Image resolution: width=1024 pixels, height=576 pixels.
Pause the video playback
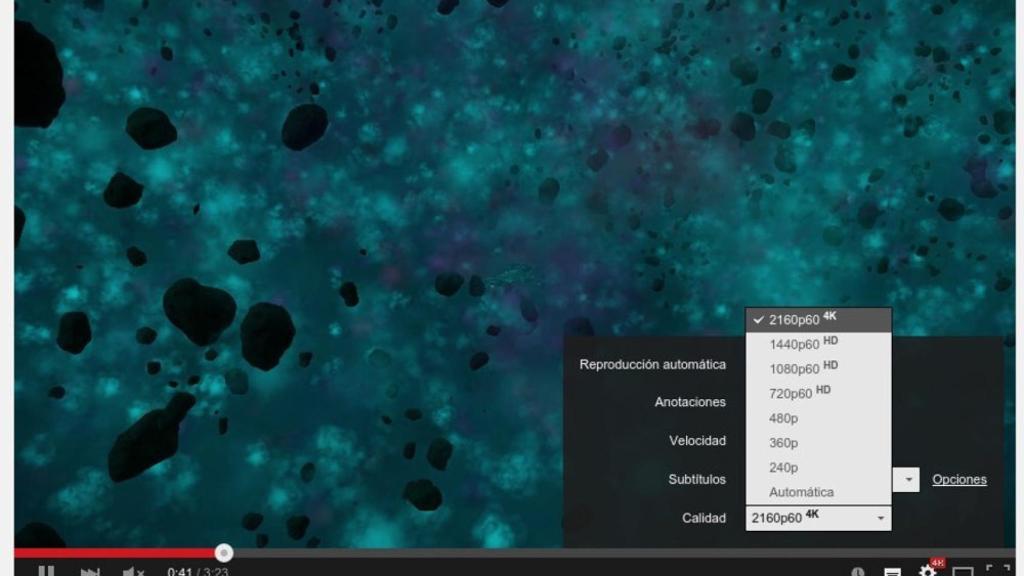click(47, 569)
